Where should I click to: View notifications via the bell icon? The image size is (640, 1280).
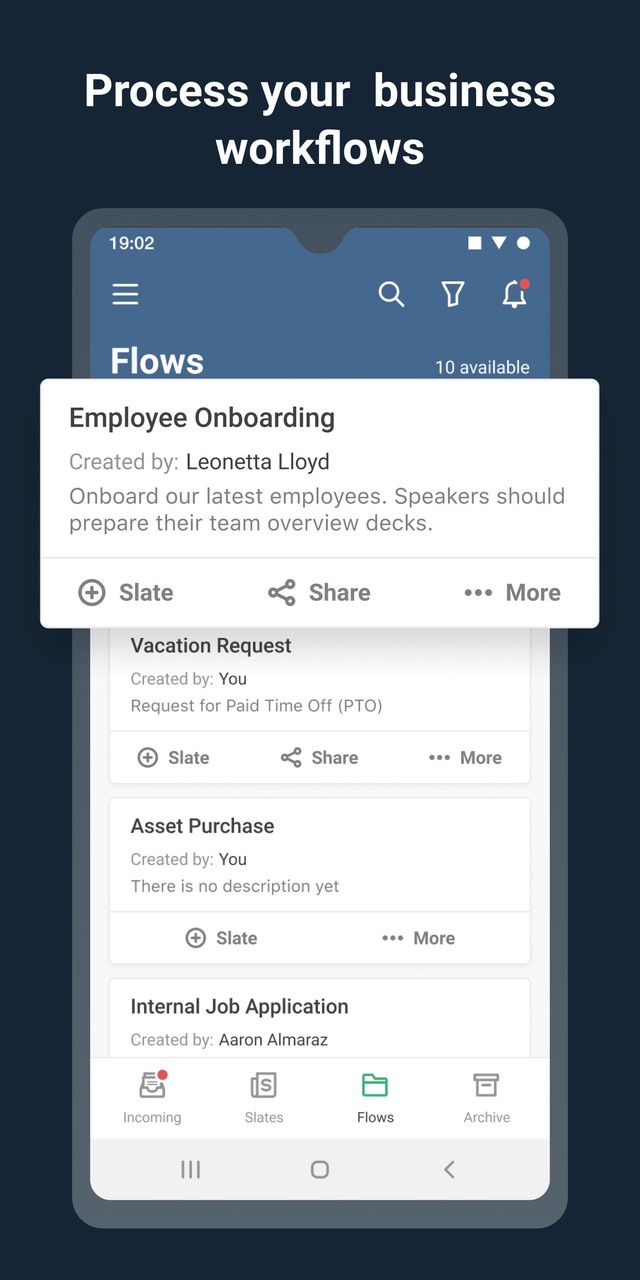(x=514, y=294)
